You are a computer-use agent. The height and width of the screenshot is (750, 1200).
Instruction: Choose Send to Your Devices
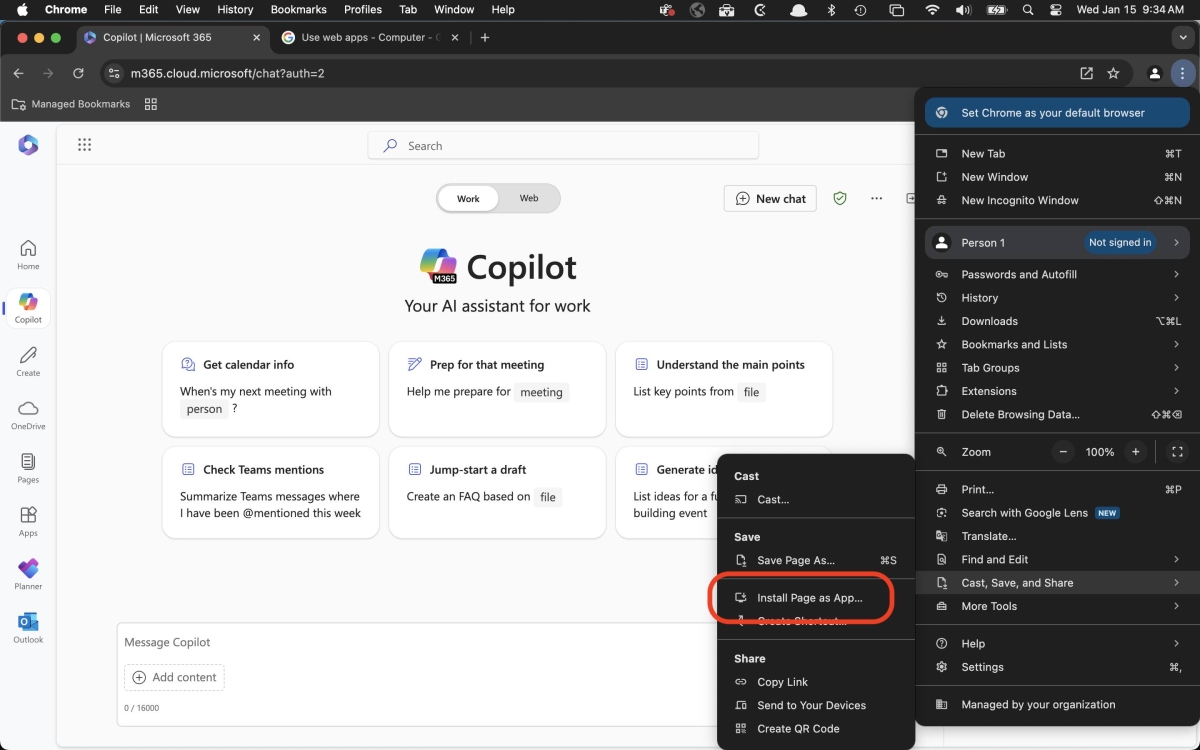[x=816, y=705]
